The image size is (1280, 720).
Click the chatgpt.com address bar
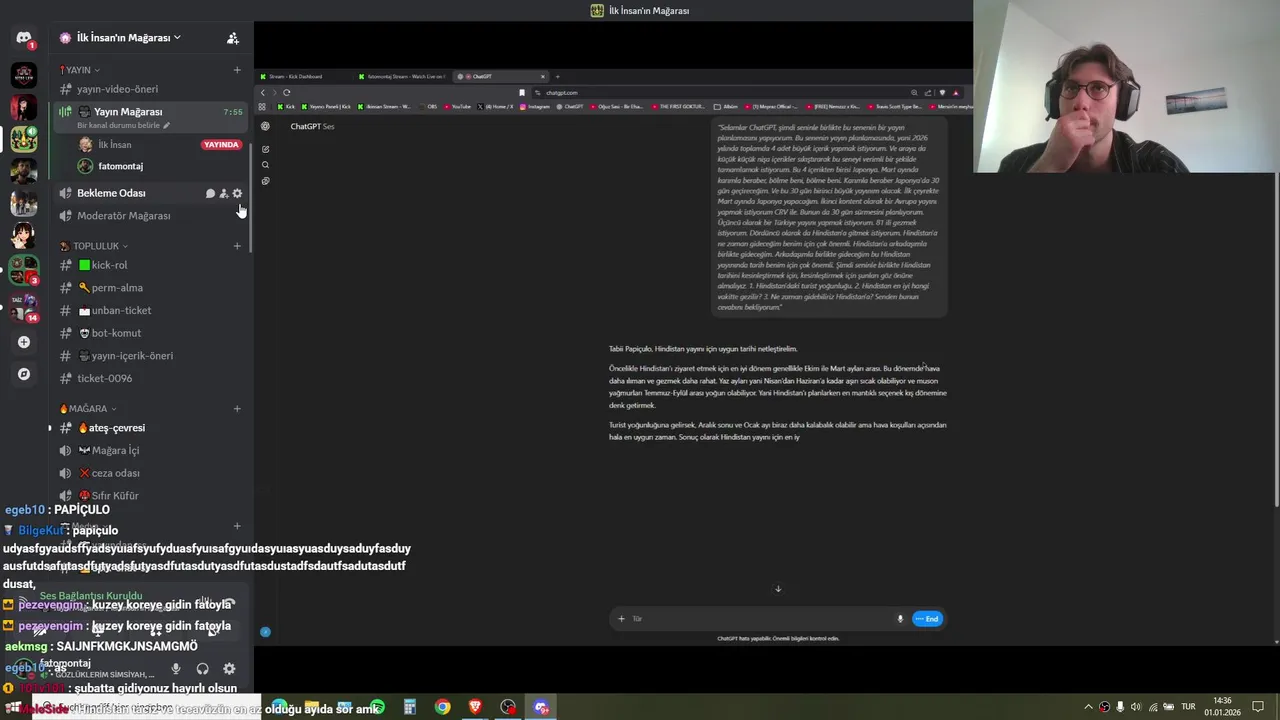[x=720, y=93]
